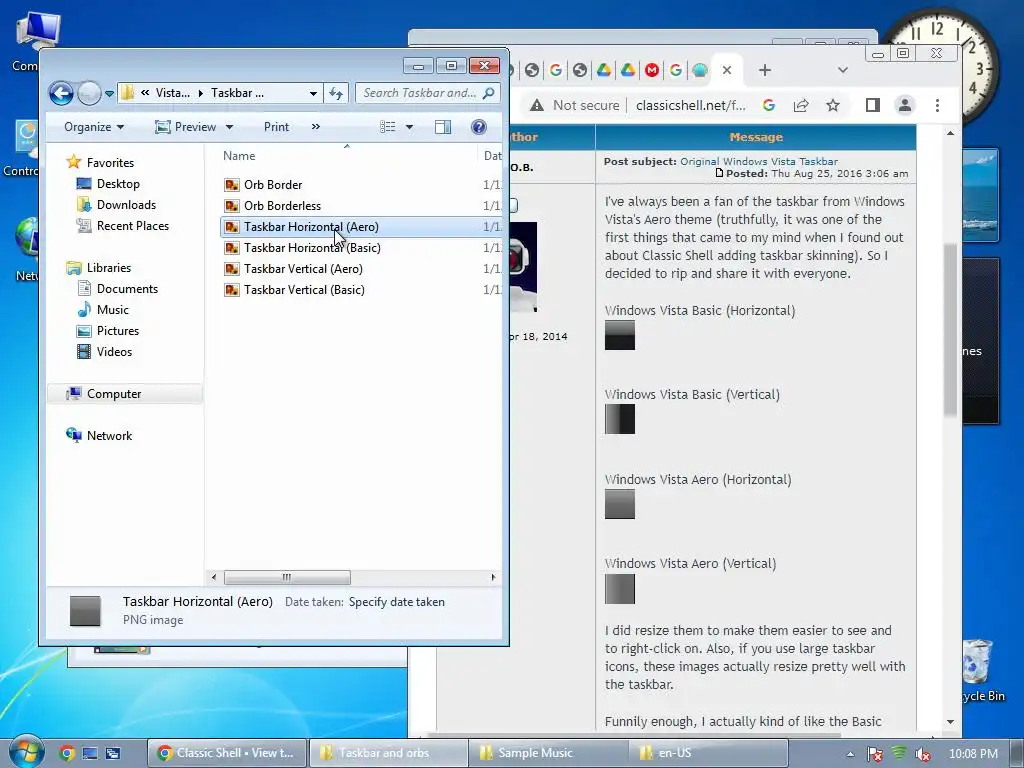Launch Chrome from the quick launch
This screenshot has width=1024, height=768.
(x=67, y=753)
